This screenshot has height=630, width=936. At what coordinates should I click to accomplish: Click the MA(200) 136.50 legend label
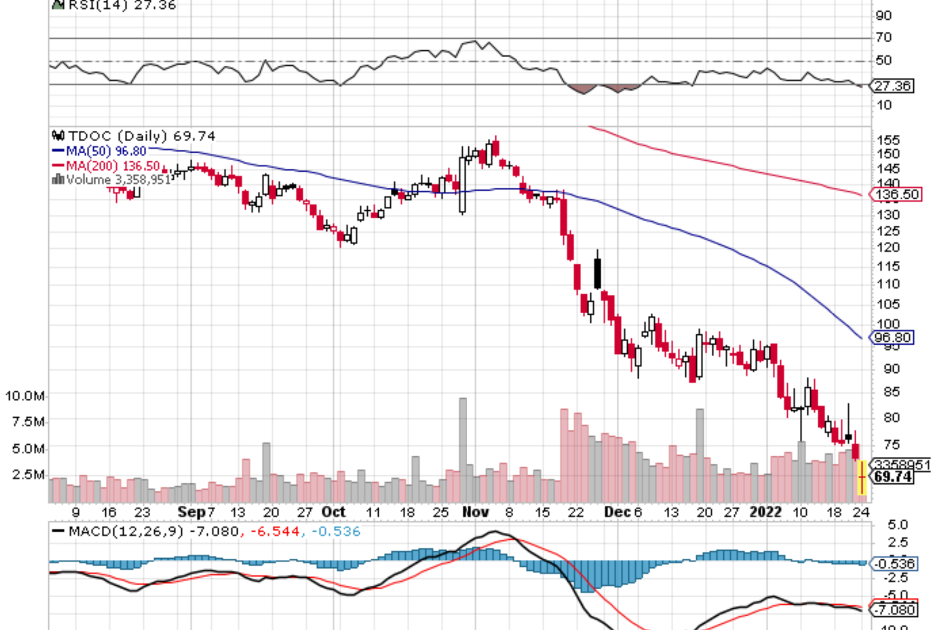tap(110, 166)
